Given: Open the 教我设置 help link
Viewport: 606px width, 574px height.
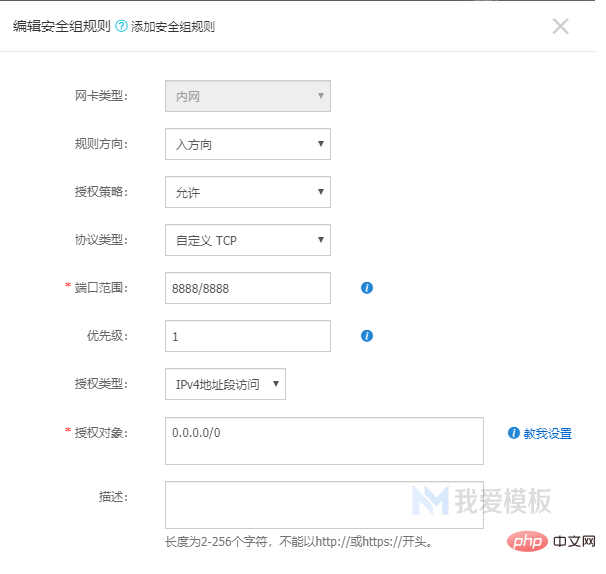Looking at the screenshot, I should pyautogui.click(x=547, y=433).
